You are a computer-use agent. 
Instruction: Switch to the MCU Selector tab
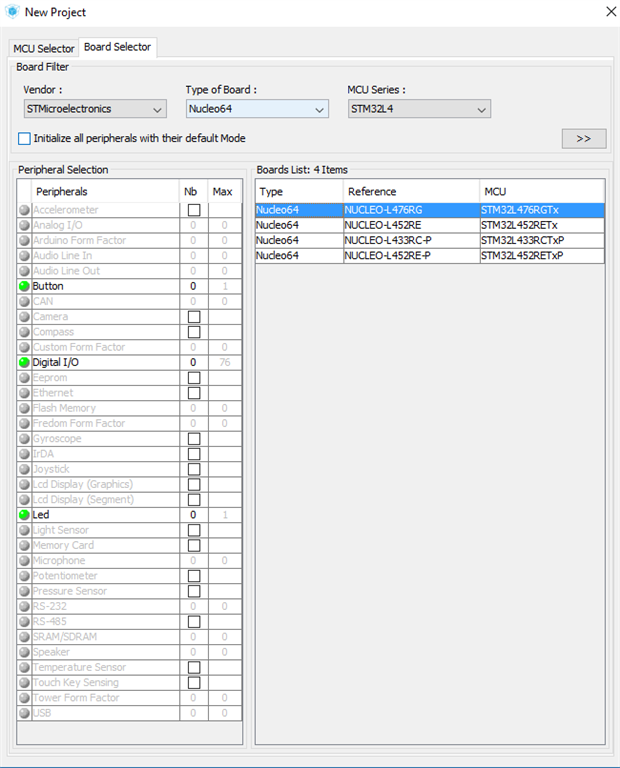(44, 49)
